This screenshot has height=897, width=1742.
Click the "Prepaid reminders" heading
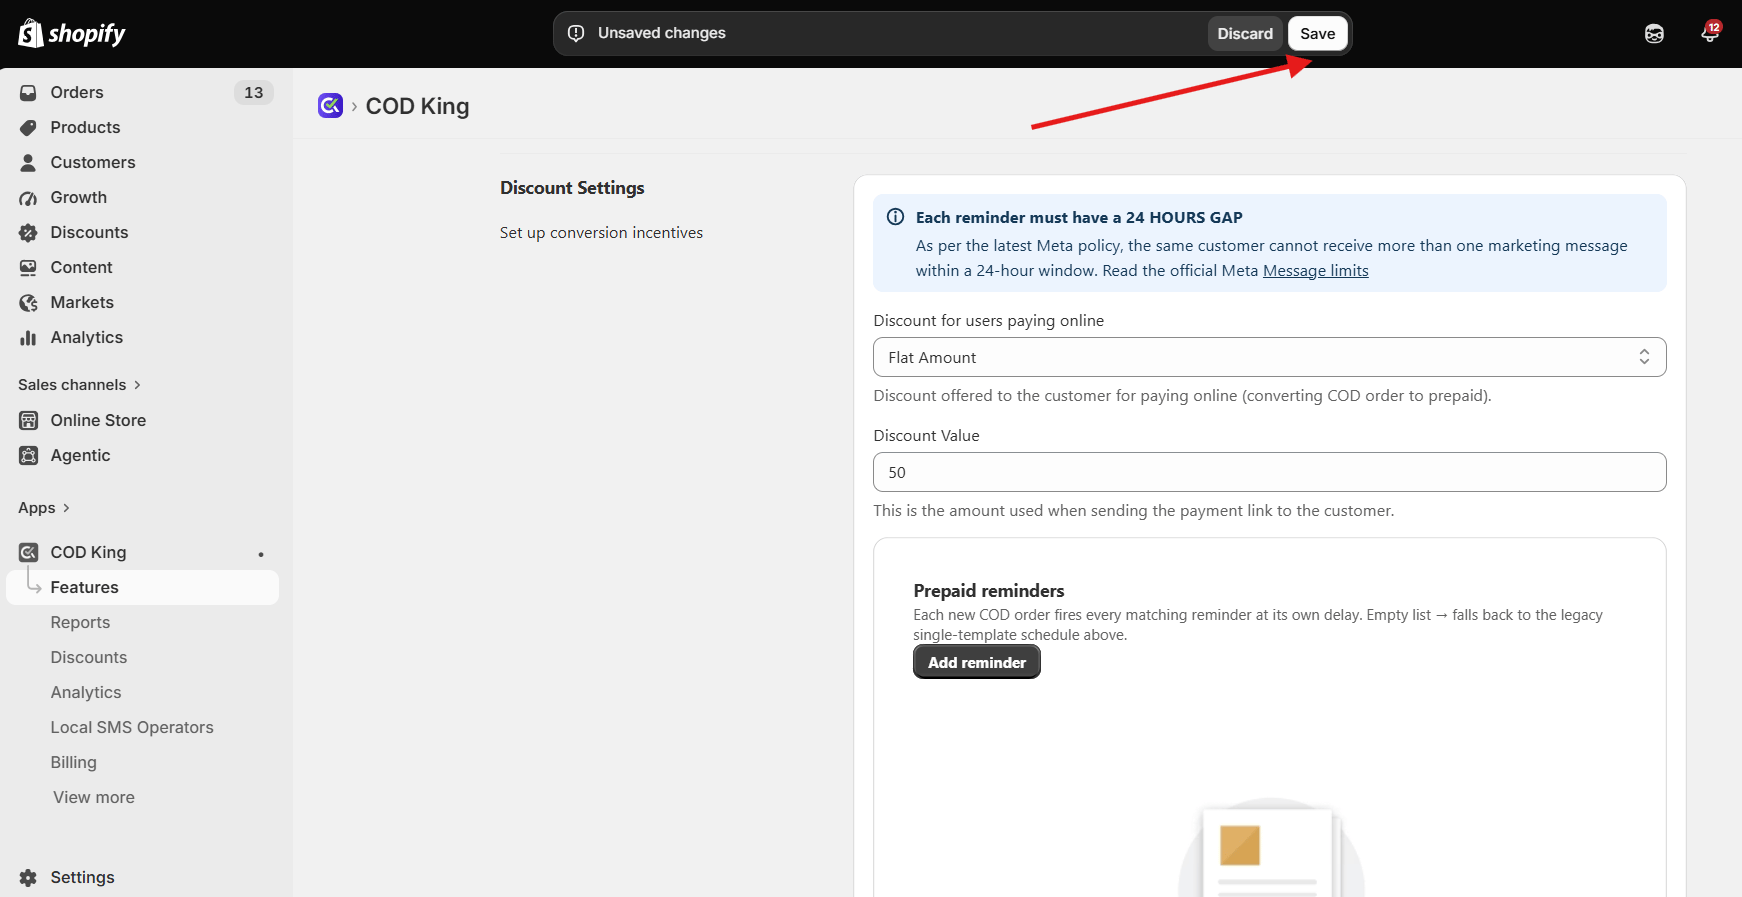pos(989,591)
